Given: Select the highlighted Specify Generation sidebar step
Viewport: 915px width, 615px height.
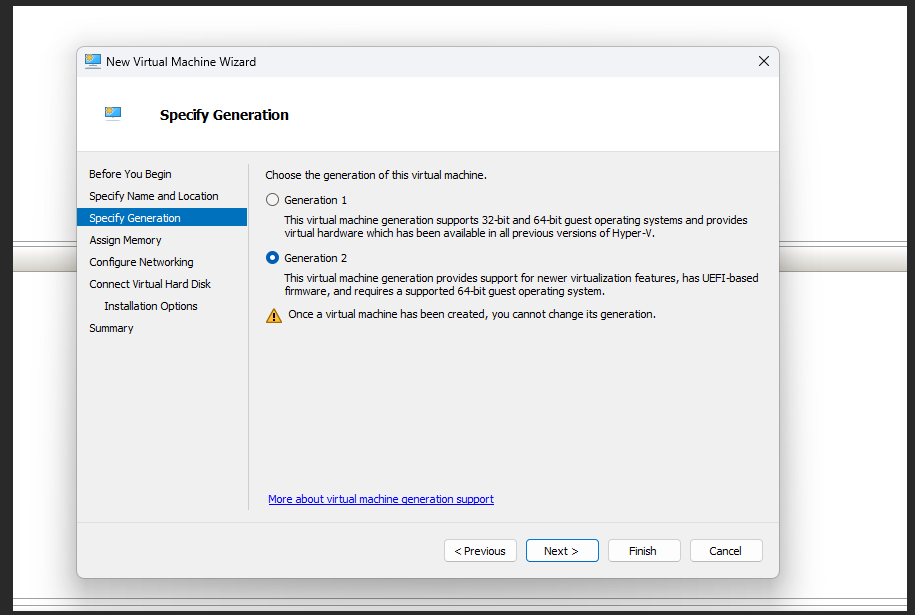Looking at the screenshot, I should point(135,218).
